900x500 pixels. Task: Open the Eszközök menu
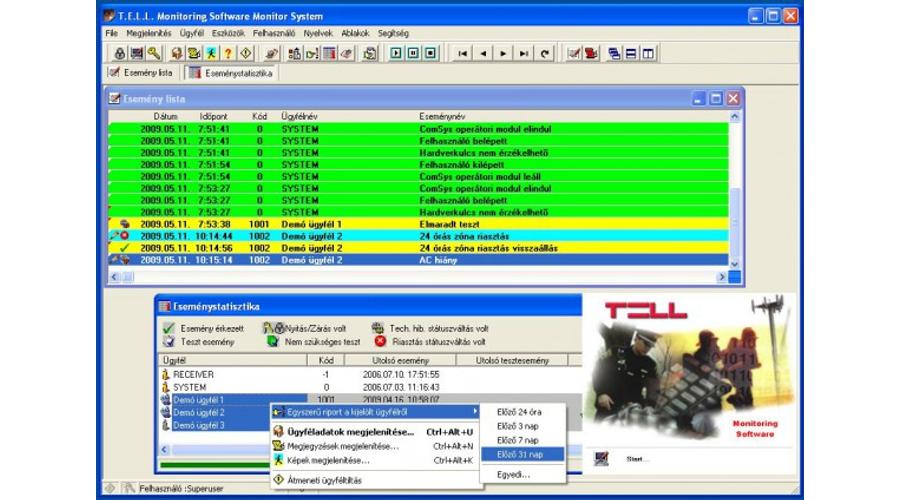(229, 33)
